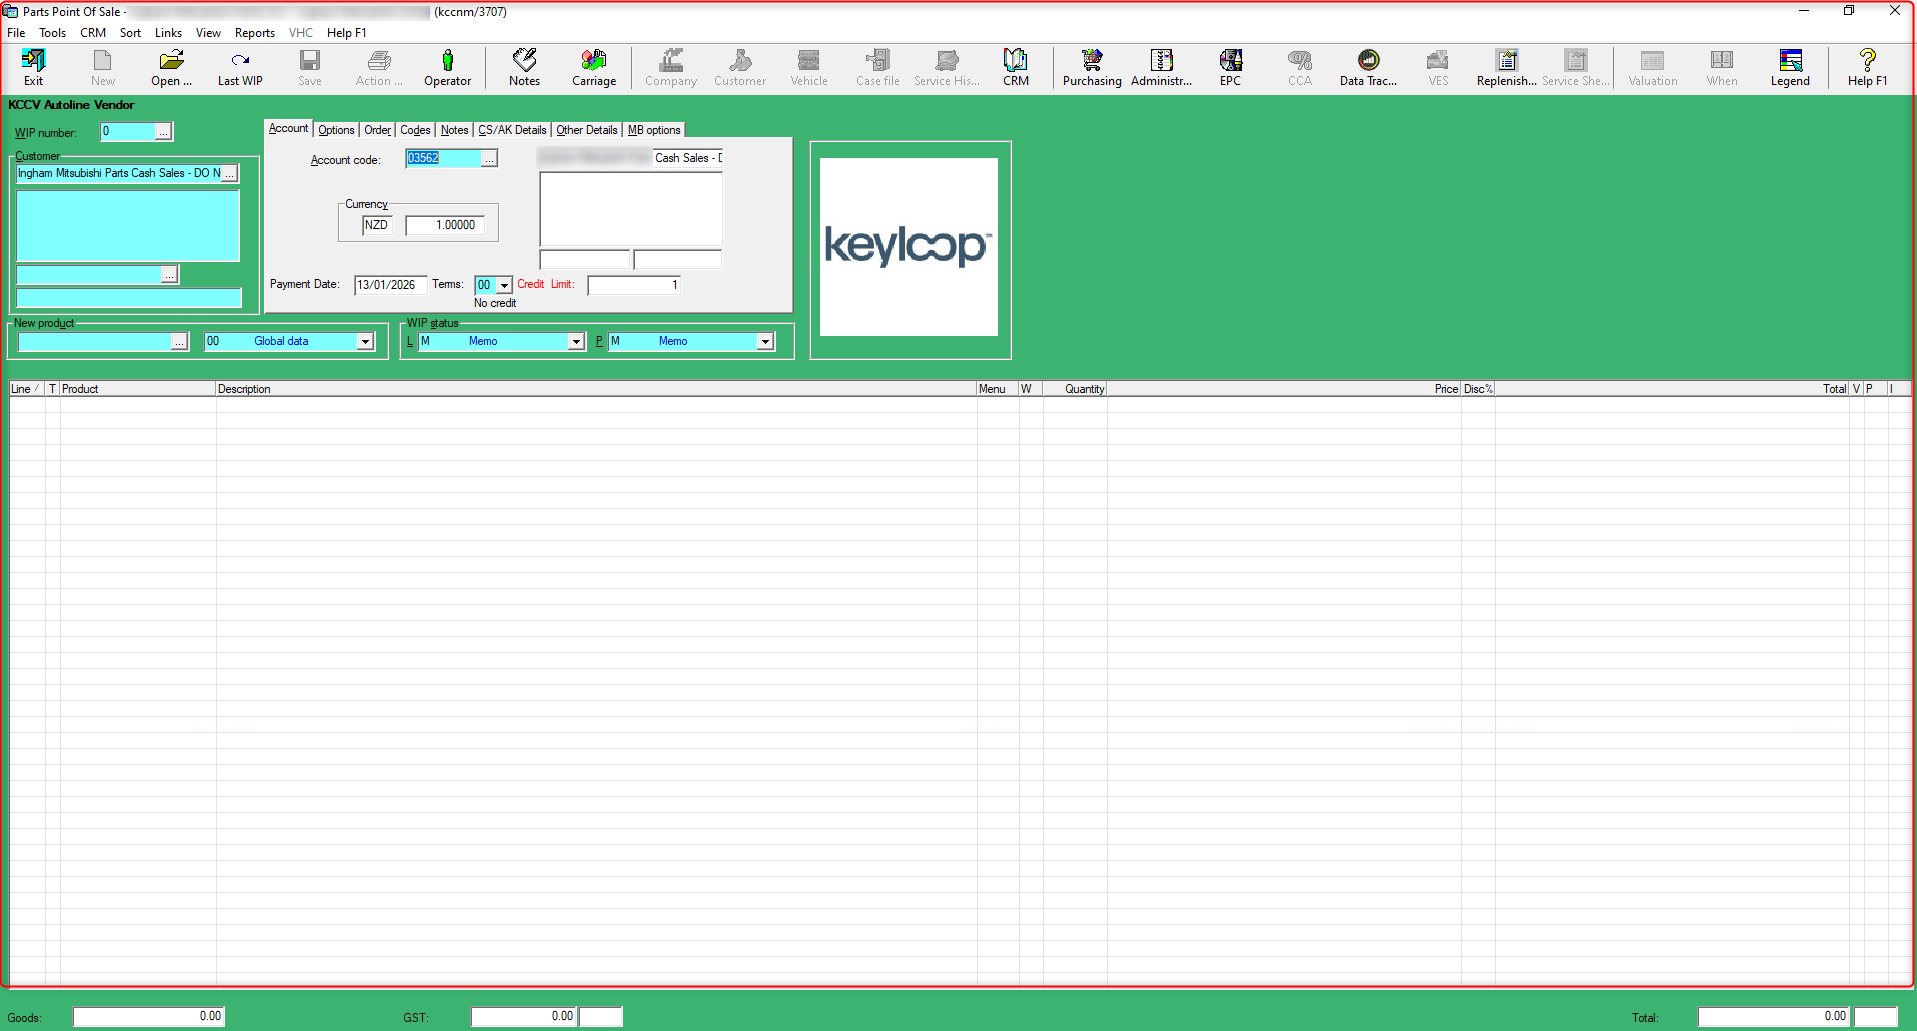The width and height of the screenshot is (1917, 1031).
Task: Load the Last WIP
Action: [x=240, y=68]
